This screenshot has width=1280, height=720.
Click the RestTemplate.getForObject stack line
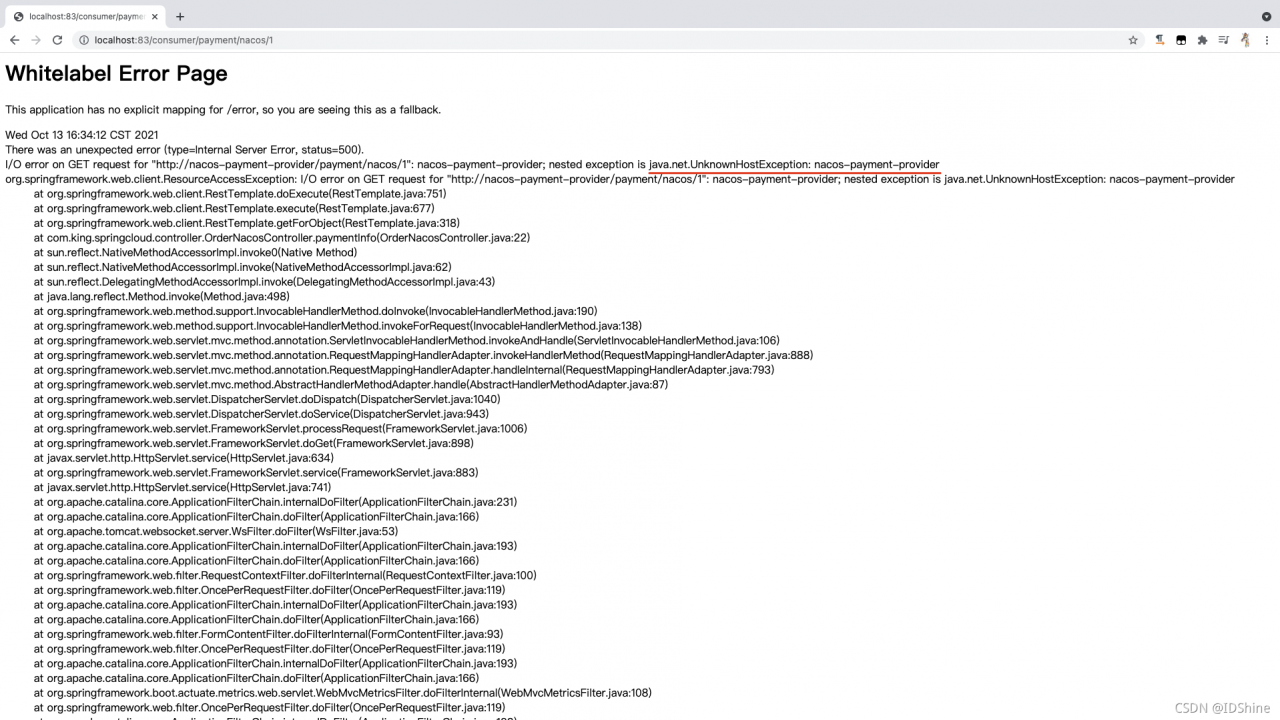click(247, 223)
